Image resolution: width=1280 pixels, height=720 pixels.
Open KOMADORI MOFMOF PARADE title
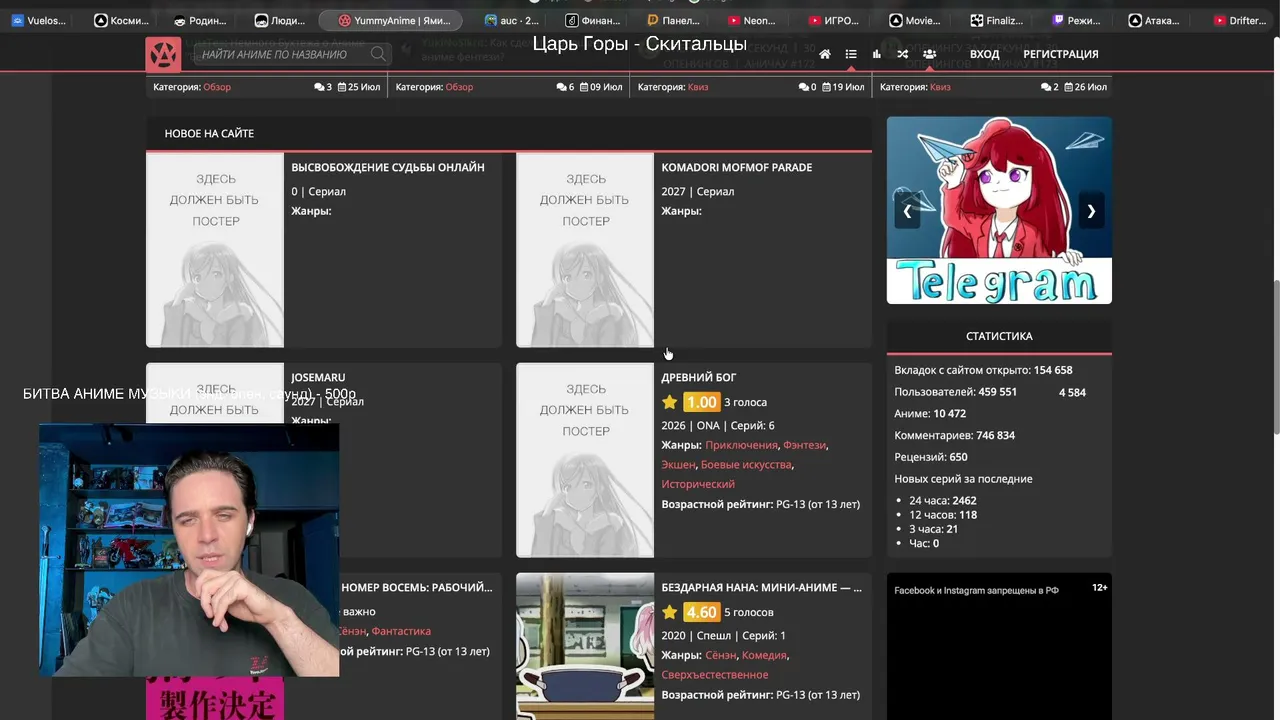pyautogui.click(x=737, y=167)
